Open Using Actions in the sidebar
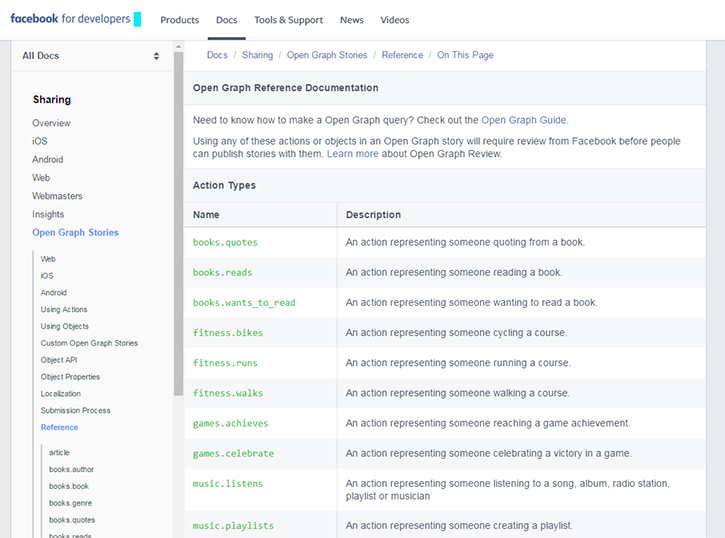This screenshot has width=725, height=538. point(64,309)
